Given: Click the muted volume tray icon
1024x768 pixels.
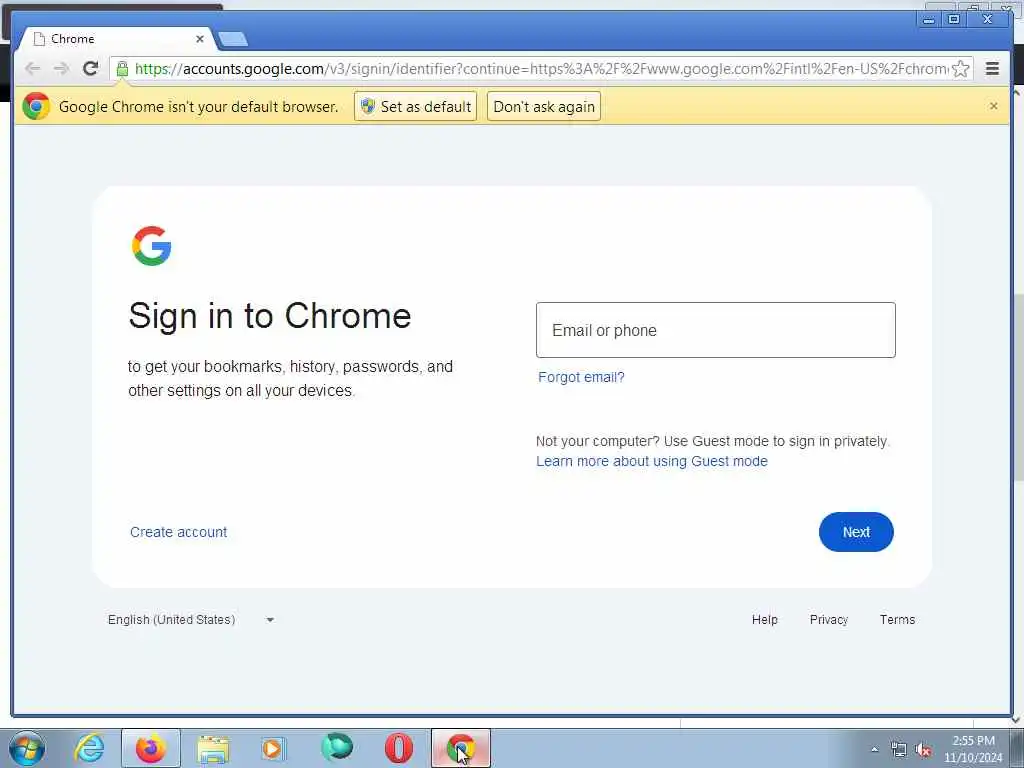Looking at the screenshot, I should pos(923,750).
